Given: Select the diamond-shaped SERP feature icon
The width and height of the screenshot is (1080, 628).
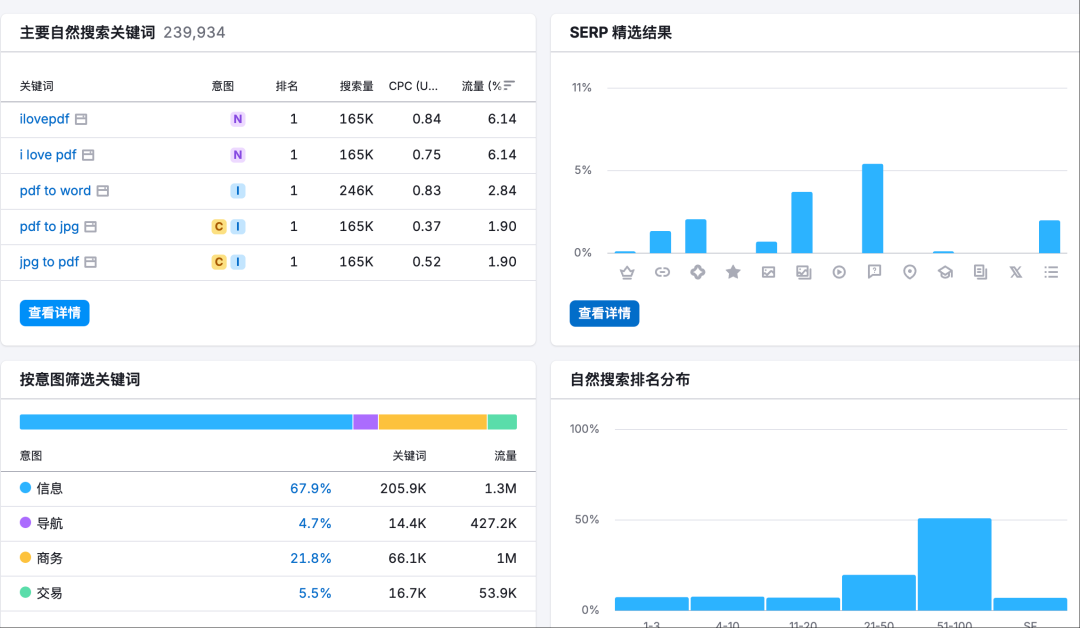Looking at the screenshot, I should (698, 273).
